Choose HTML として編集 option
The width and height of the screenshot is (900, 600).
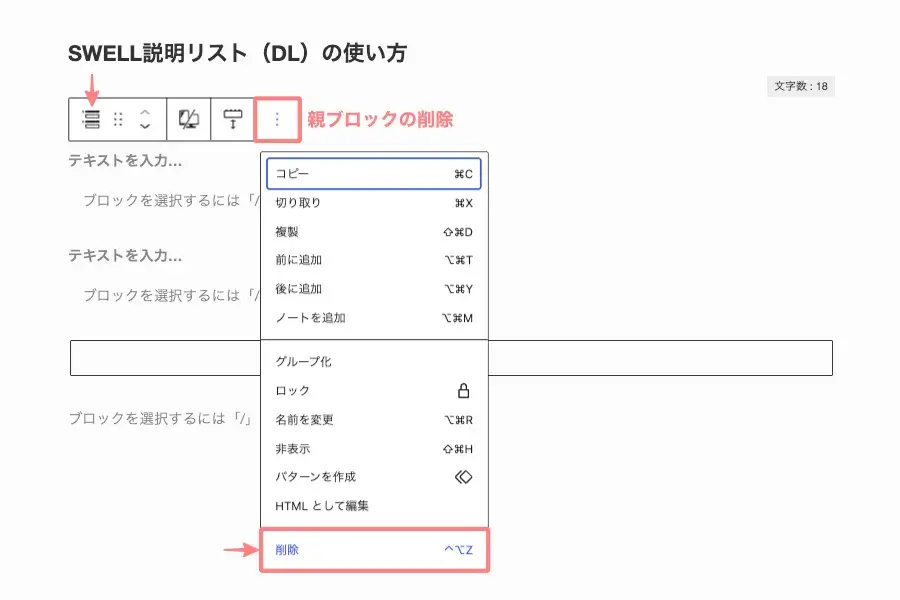pos(374,506)
